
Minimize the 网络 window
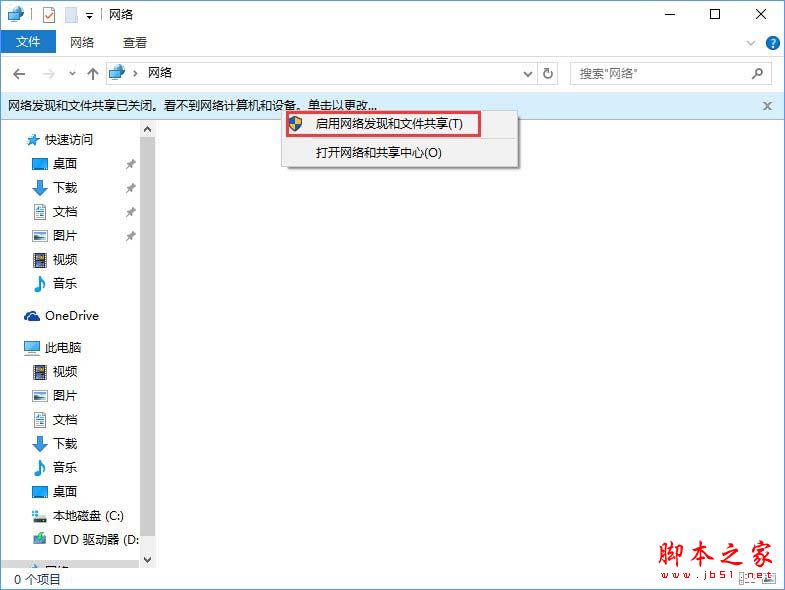[x=670, y=15]
